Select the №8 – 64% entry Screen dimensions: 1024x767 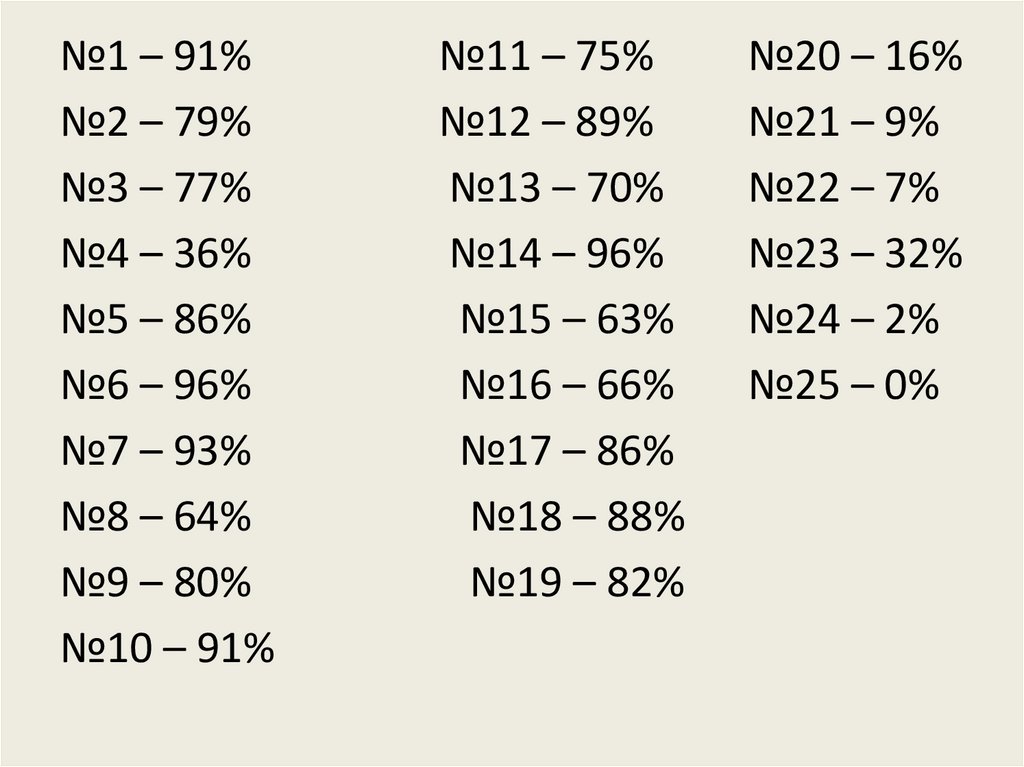click(x=156, y=518)
